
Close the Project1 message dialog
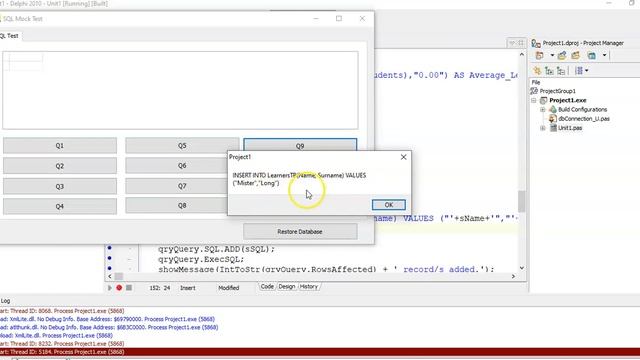coord(403,157)
